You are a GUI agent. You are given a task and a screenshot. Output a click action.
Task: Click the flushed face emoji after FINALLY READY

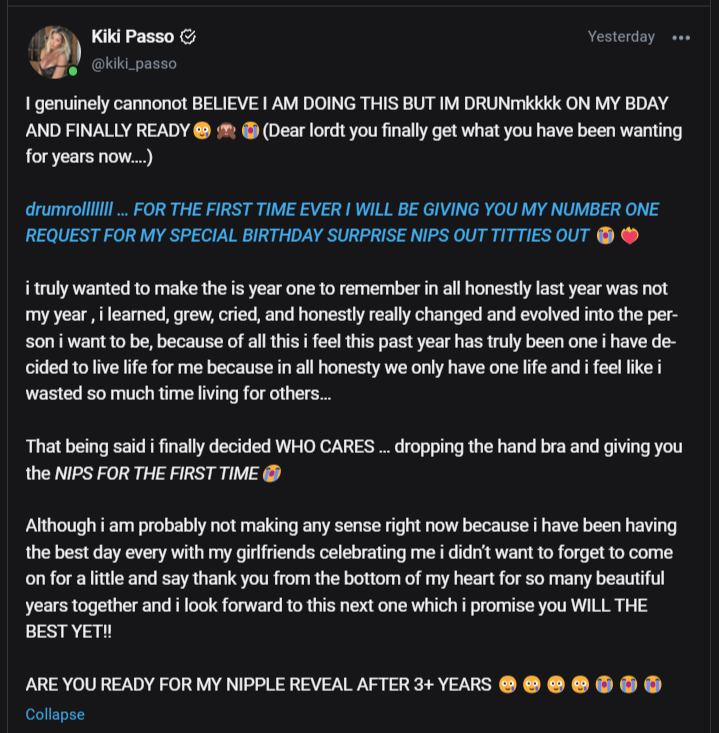click(x=201, y=130)
